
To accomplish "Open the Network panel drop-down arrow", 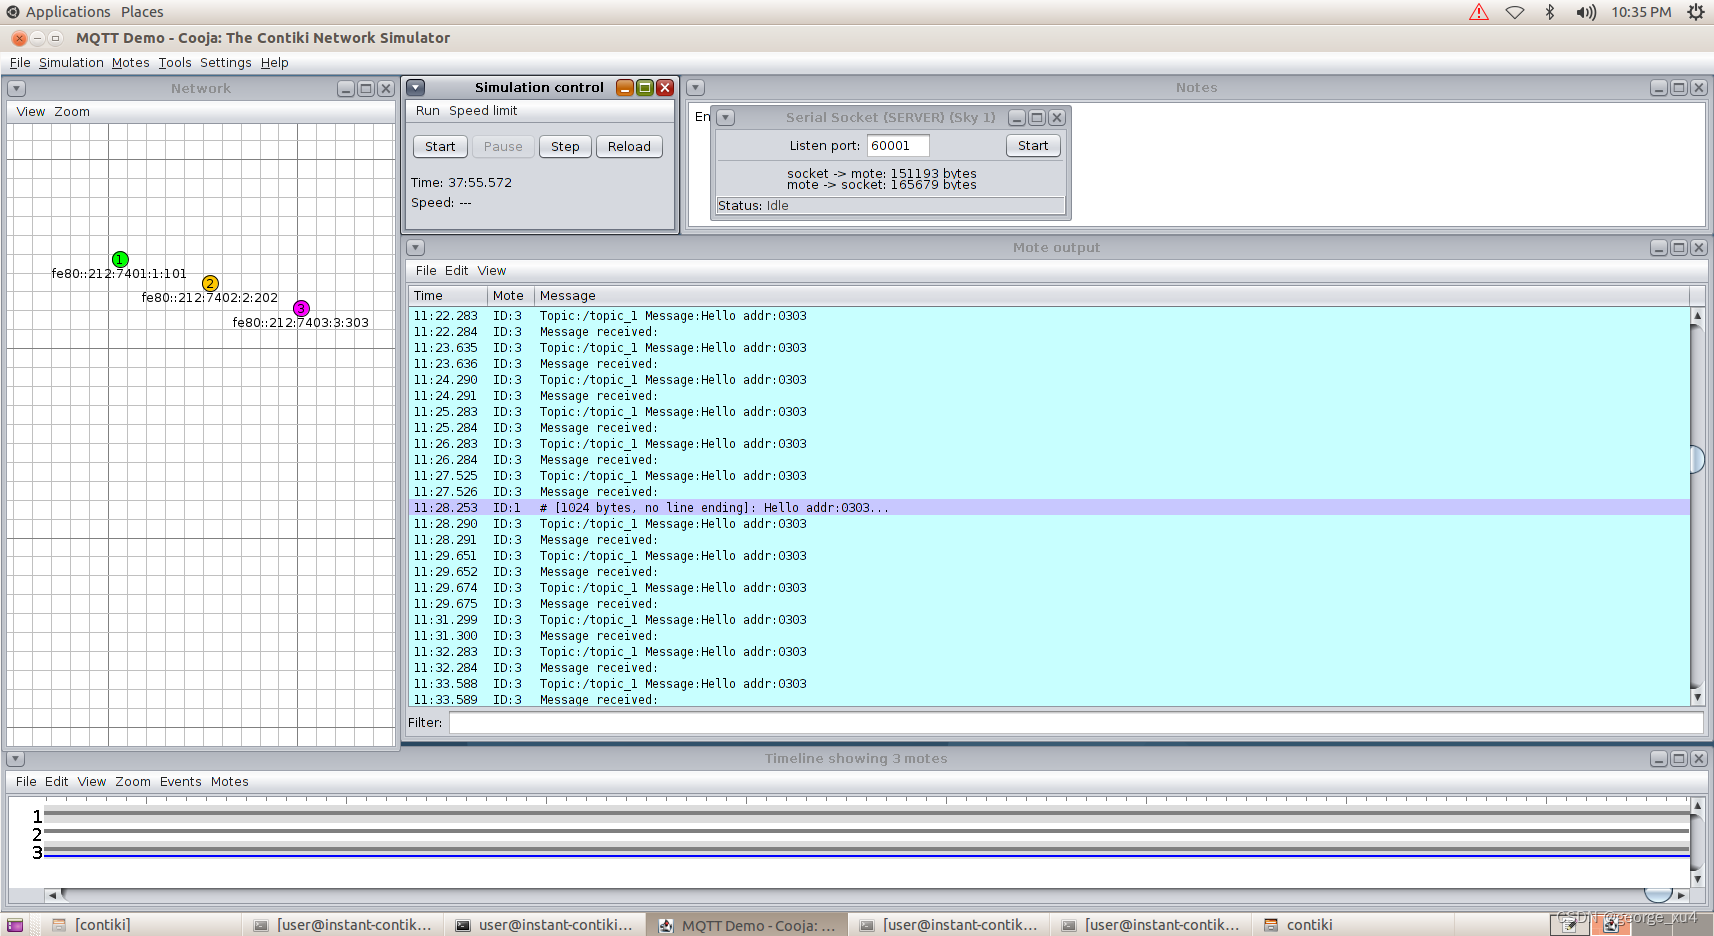I will click(x=15, y=88).
